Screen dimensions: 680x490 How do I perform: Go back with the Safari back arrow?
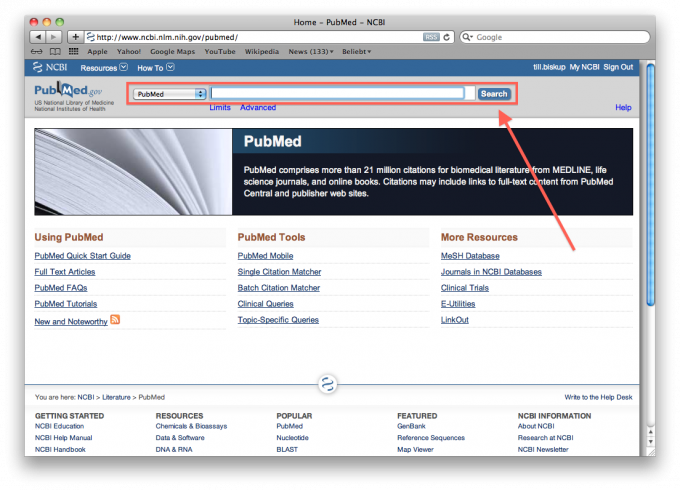[38, 37]
